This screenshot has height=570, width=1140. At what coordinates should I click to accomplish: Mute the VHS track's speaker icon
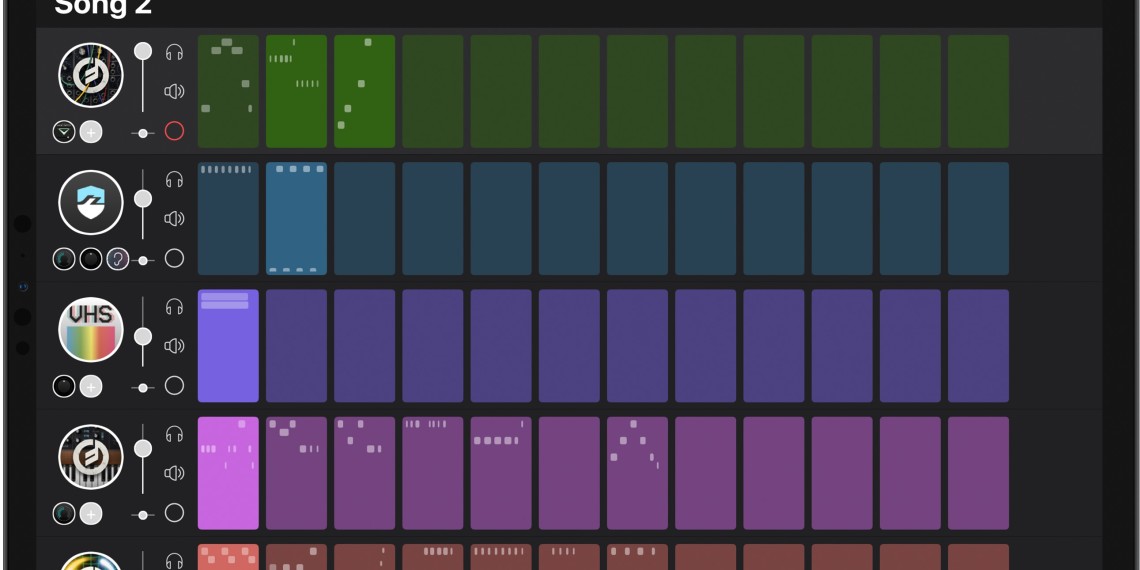tap(174, 346)
